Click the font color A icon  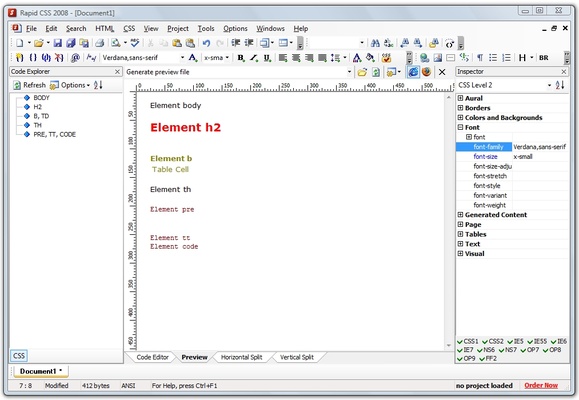[356, 58]
